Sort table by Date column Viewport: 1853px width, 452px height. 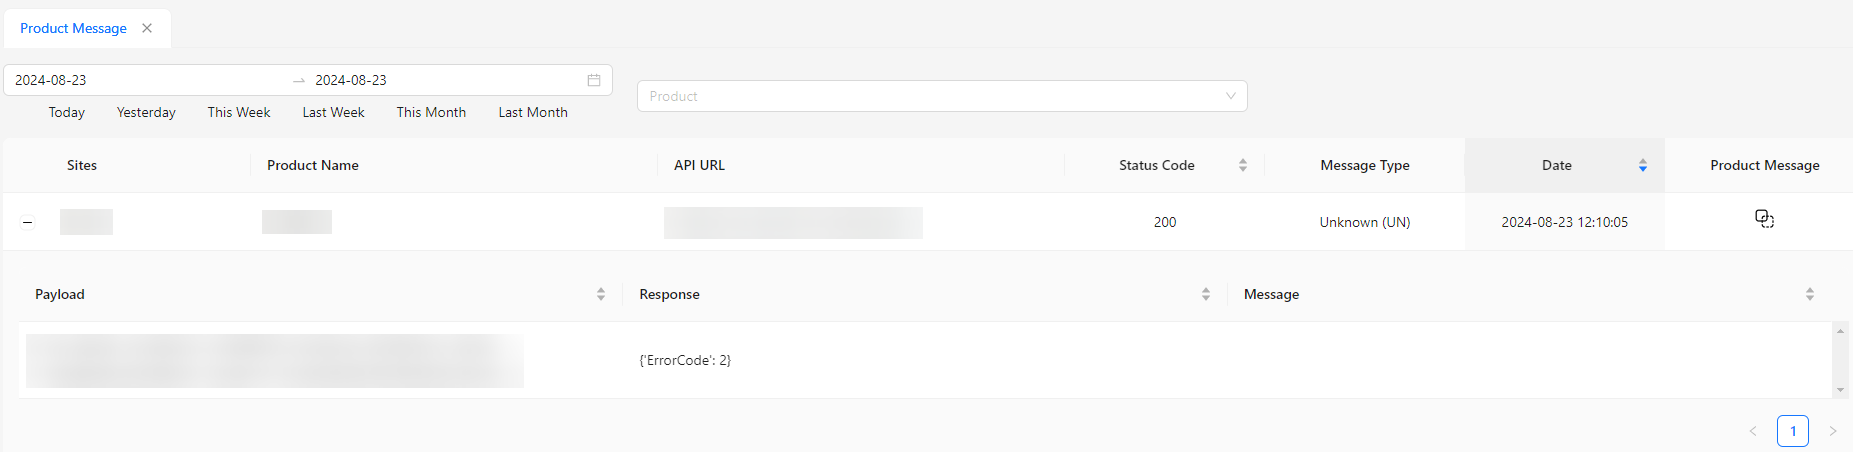[x=1642, y=165]
